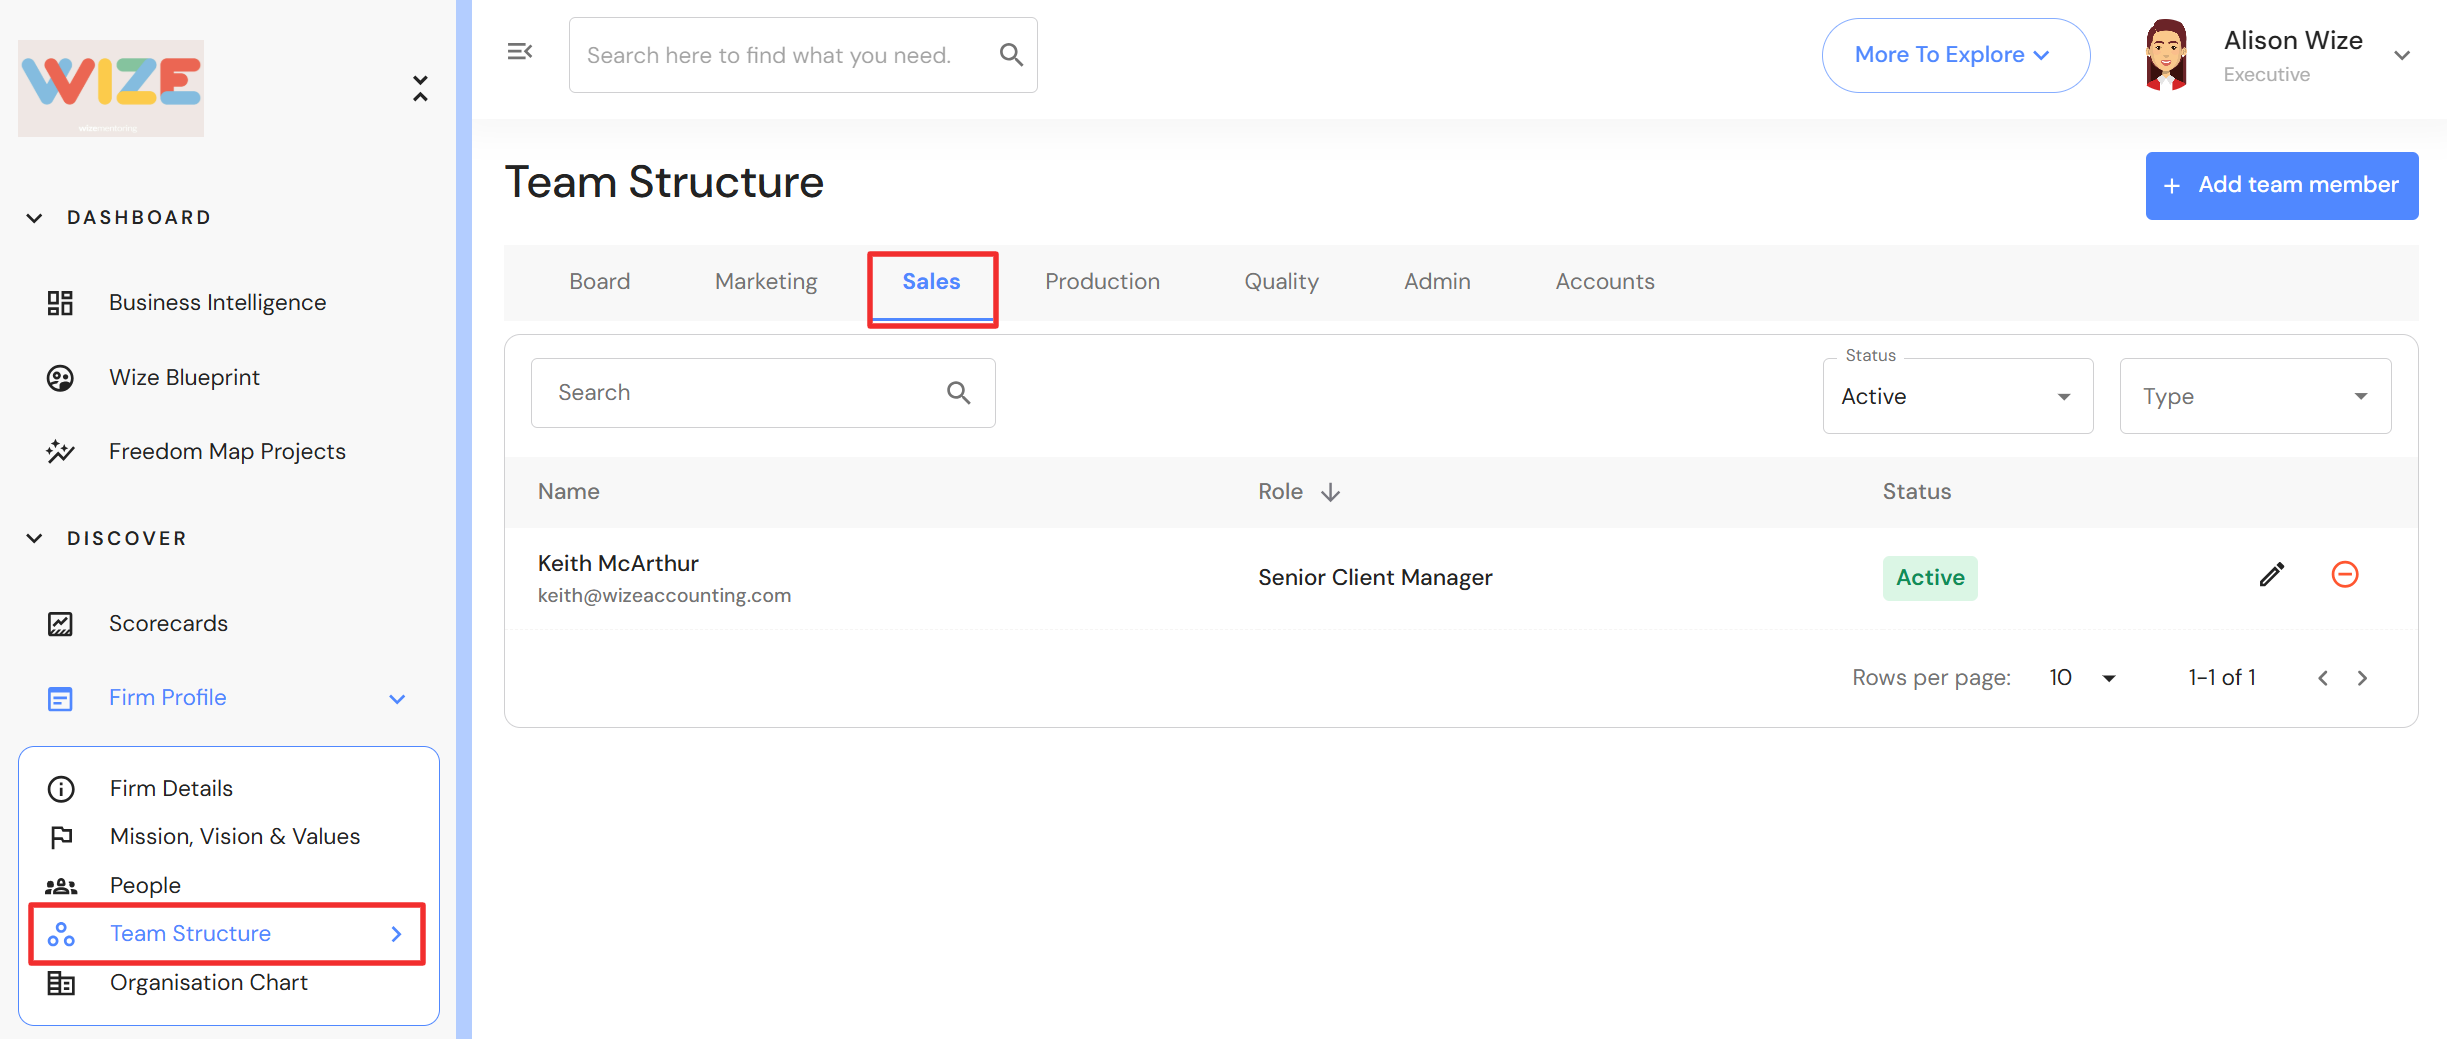Open the Wize Blueprint page
The height and width of the screenshot is (1039, 2447).
click(184, 378)
